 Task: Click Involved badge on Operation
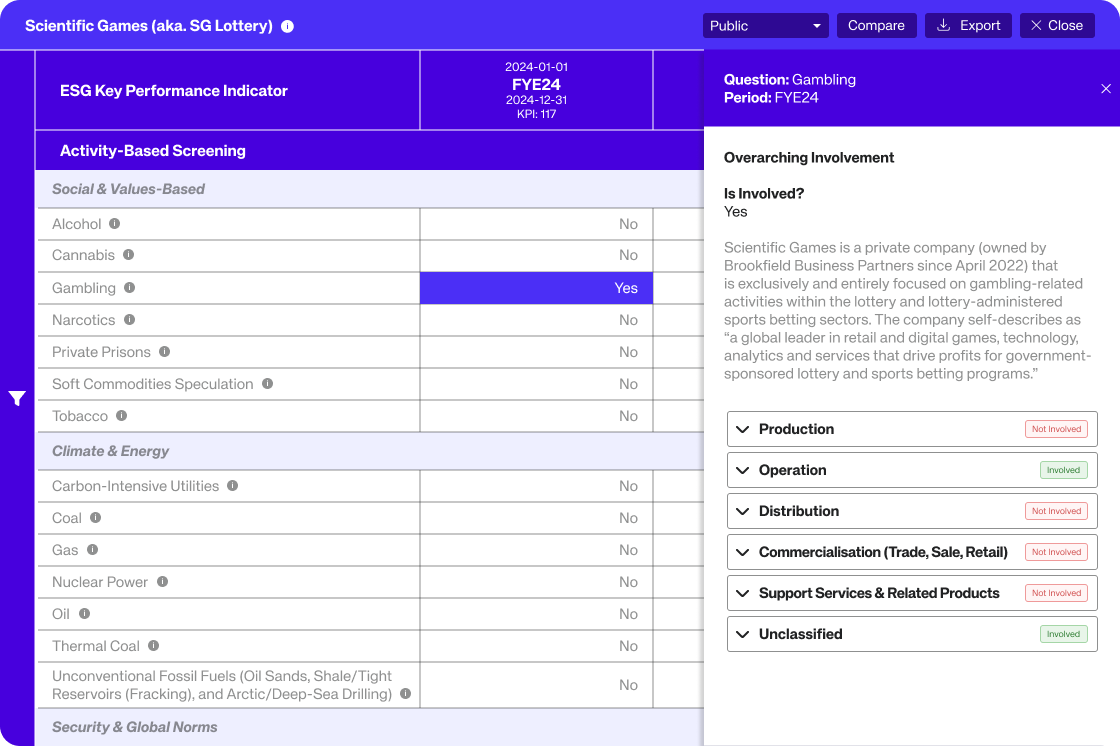(1064, 470)
